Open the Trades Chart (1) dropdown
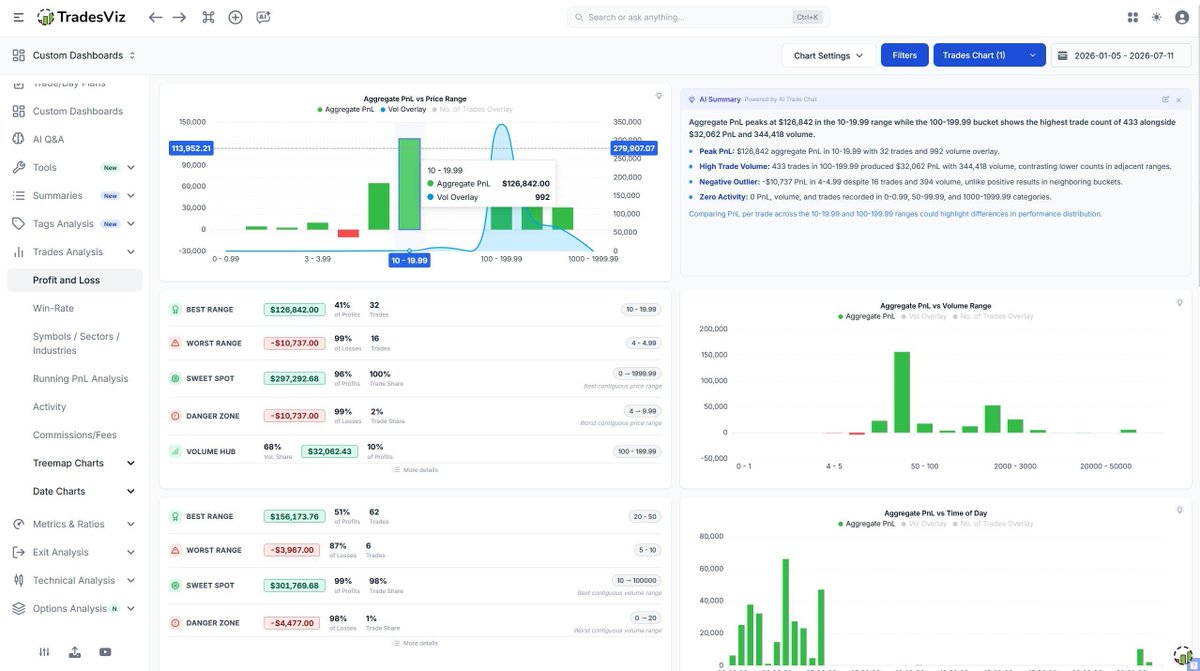Viewport: 1200px width, 671px height. click(x=989, y=56)
